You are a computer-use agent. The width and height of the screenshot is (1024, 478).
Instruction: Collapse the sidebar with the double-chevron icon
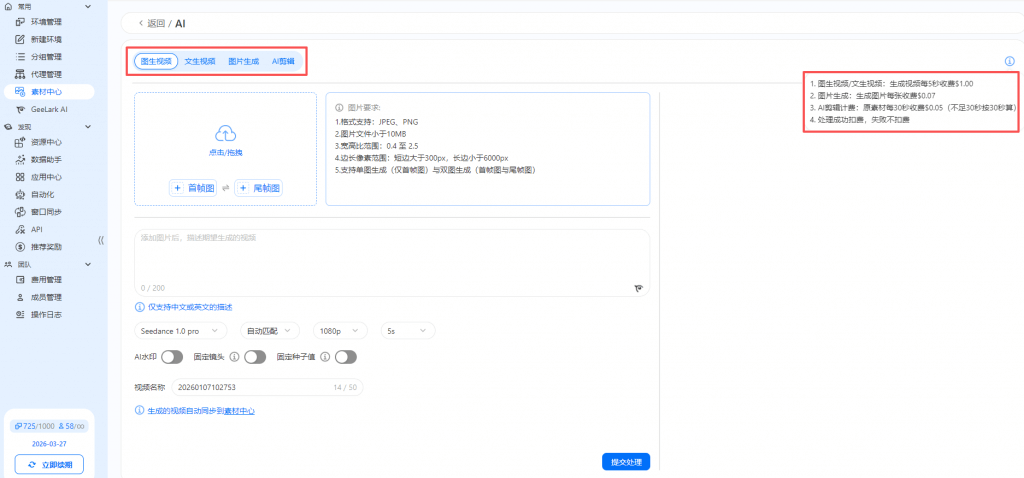pyautogui.click(x=100, y=240)
